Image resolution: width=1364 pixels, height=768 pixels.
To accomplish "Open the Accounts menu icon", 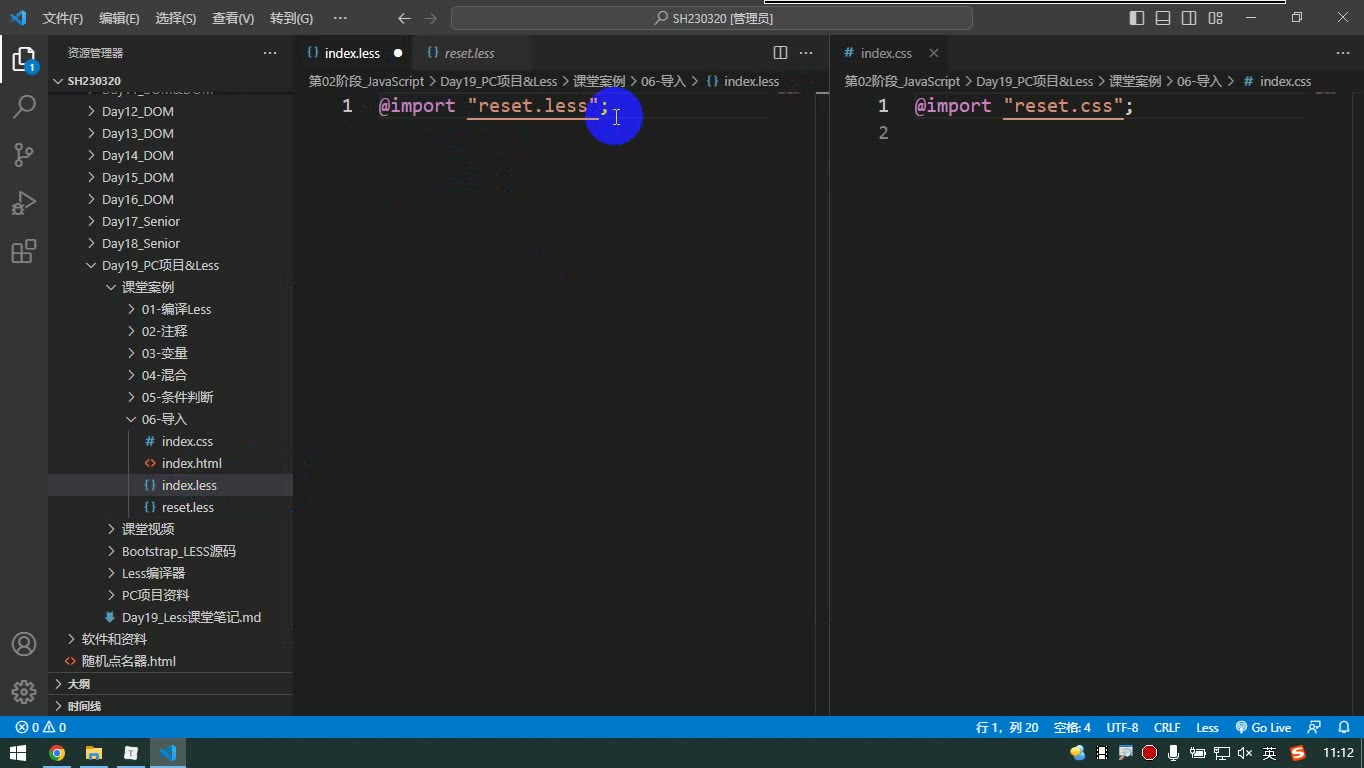I will click(24, 644).
